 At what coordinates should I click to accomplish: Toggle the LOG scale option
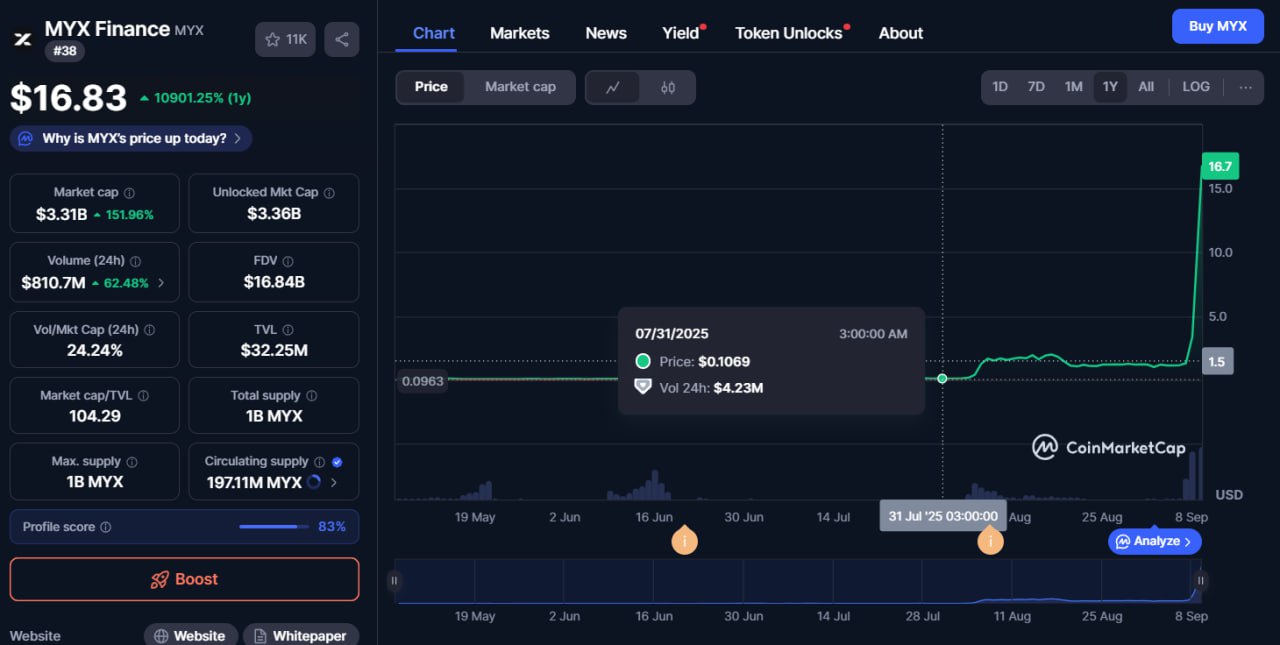pos(1196,87)
